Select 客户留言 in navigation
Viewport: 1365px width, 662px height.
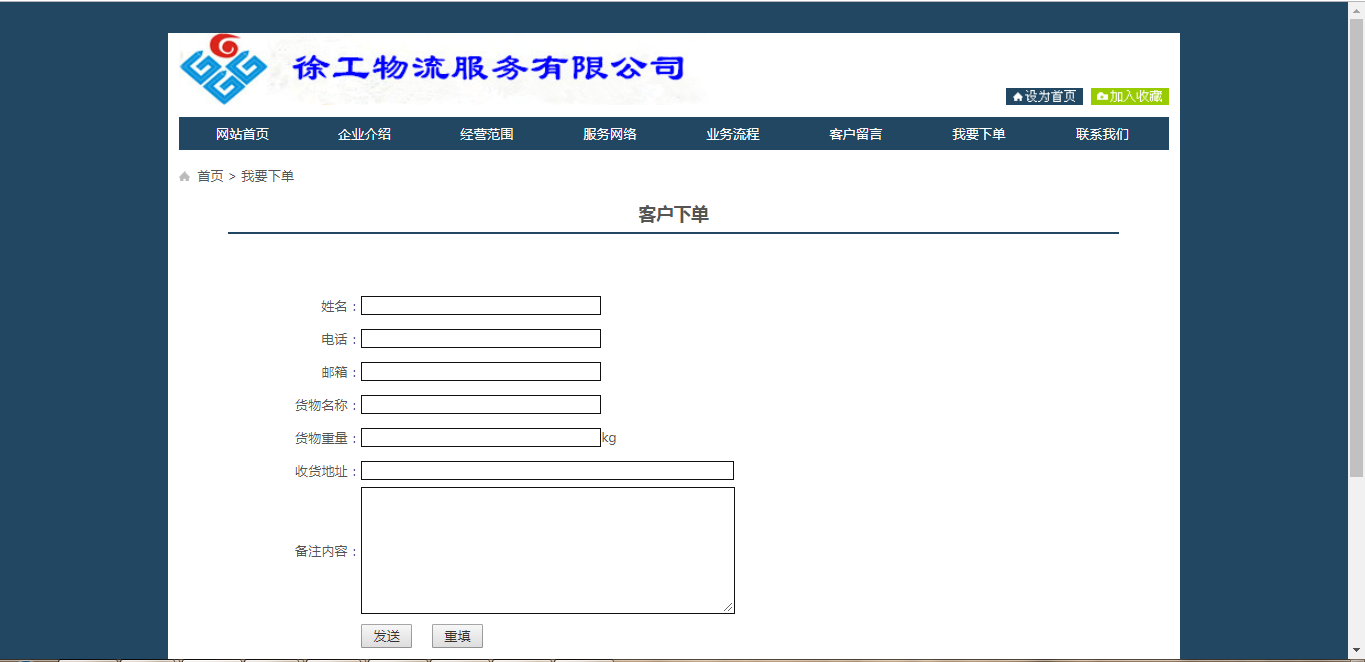pos(856,134)
